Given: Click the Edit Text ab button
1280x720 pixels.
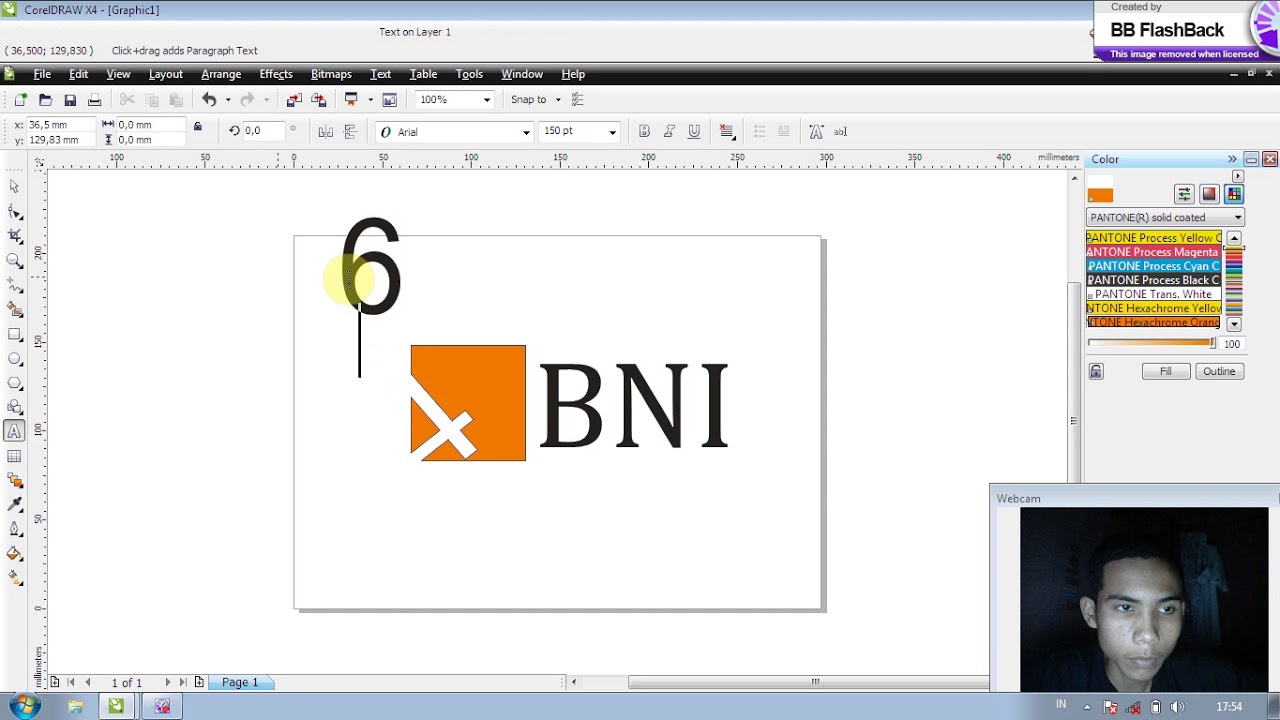Looking at the screenshot, I should tap(840, 131).
